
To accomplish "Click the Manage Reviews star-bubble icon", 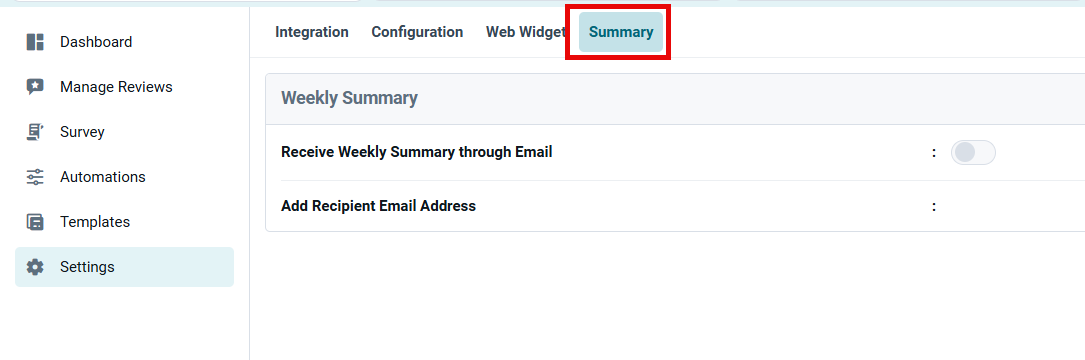I will click(x=35, y=87).
